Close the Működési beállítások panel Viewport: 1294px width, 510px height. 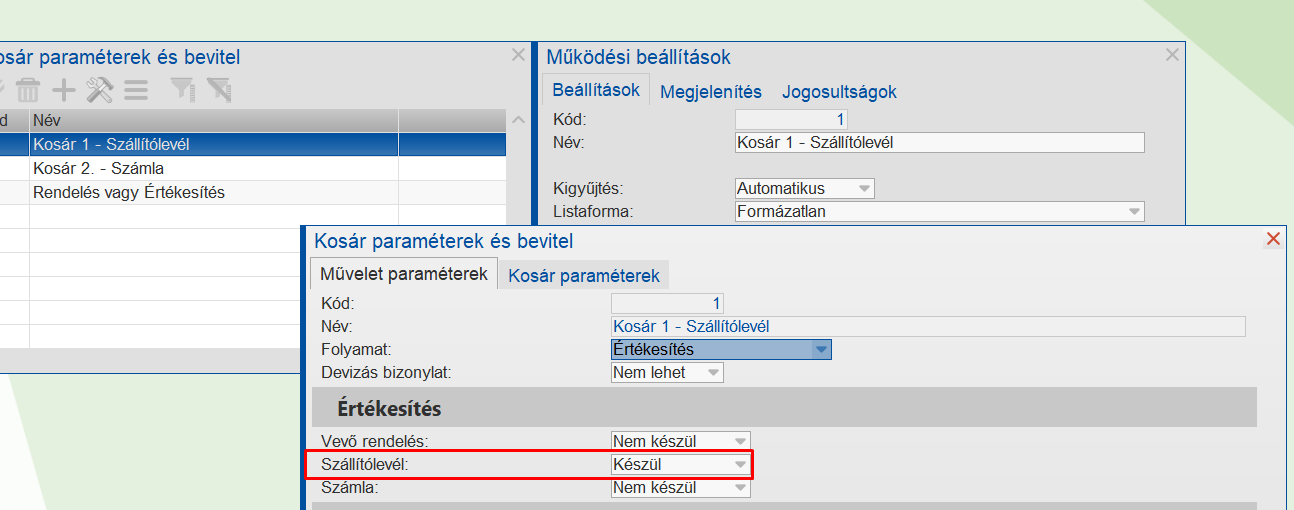point(1172,56)
